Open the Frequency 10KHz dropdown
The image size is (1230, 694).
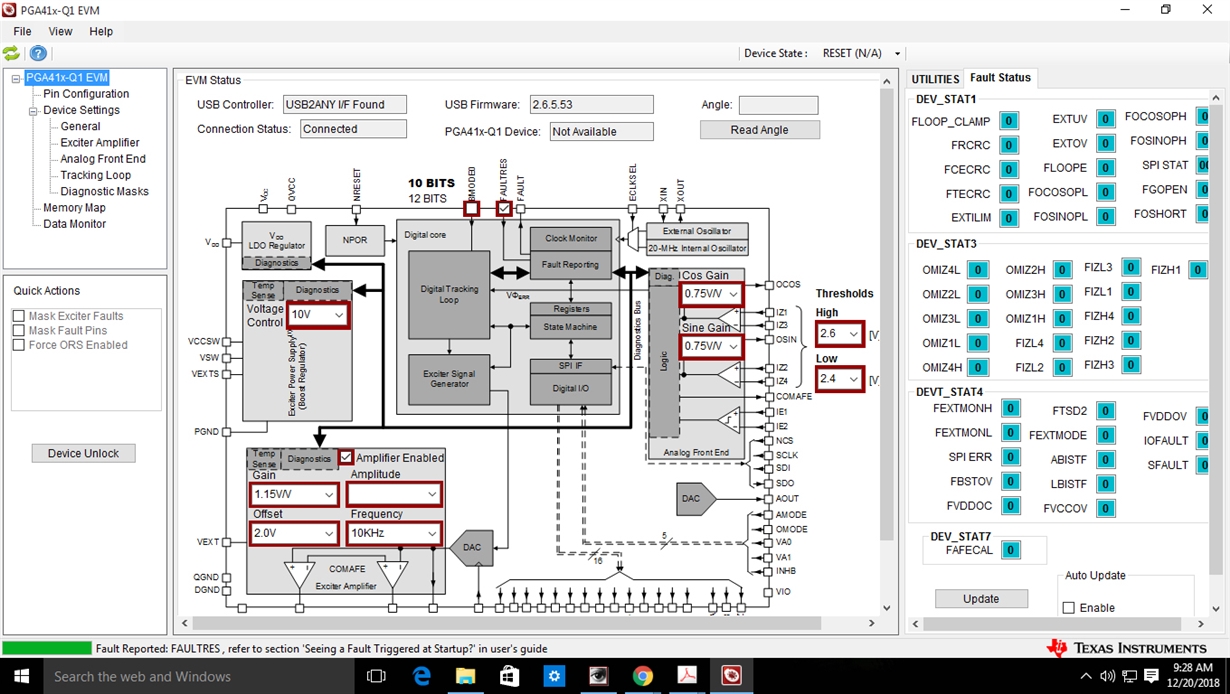coord(394,533)
